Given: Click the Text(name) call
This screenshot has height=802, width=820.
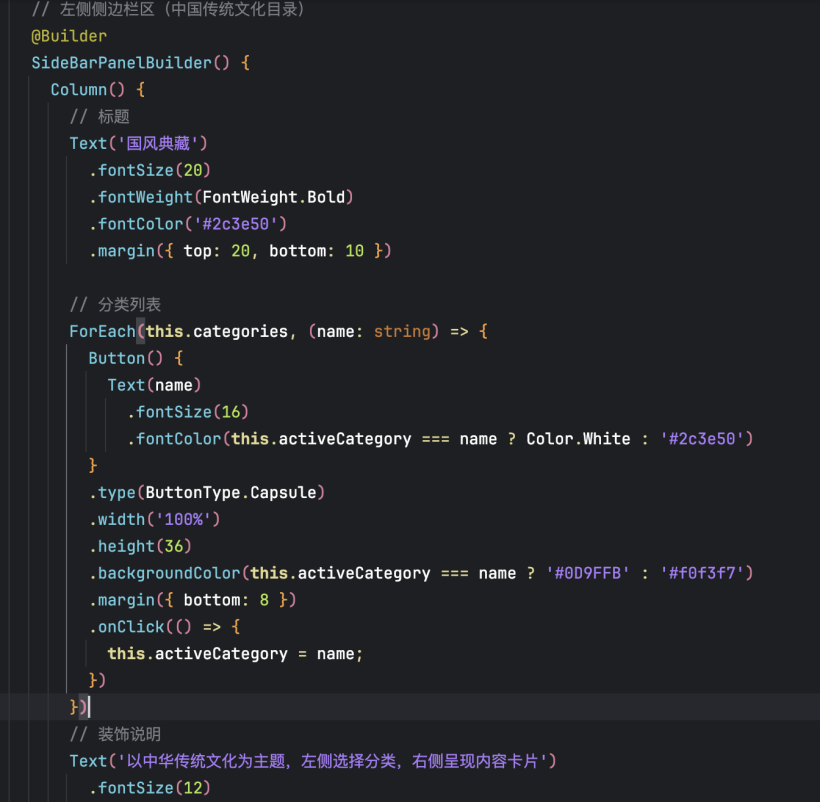Looking at the screenshot, I should click(154, 385).
